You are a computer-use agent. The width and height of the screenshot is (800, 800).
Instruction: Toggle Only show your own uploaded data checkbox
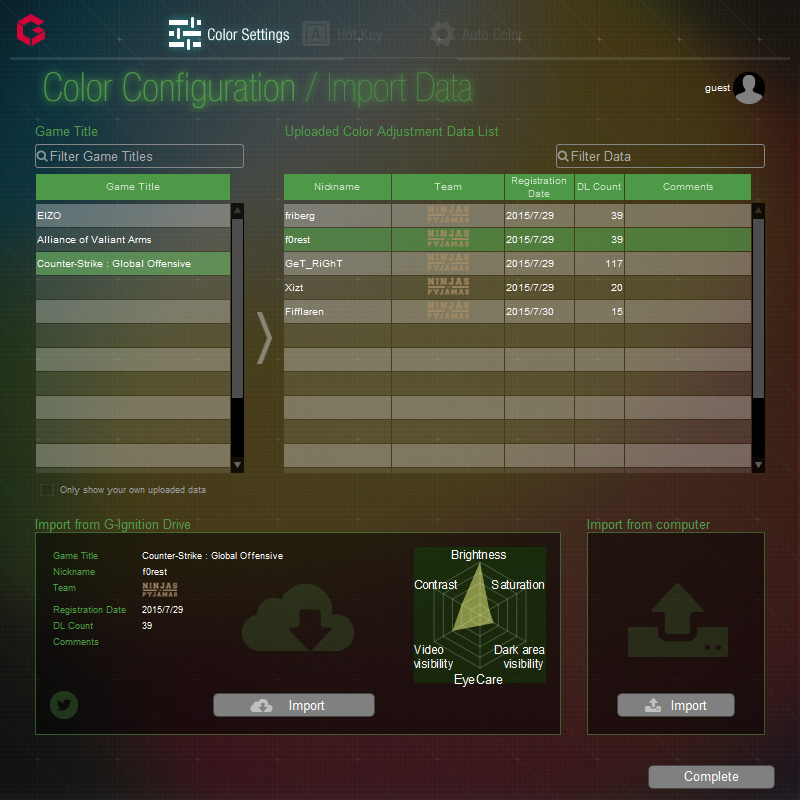pyautogui.click(x=46, y=490)
